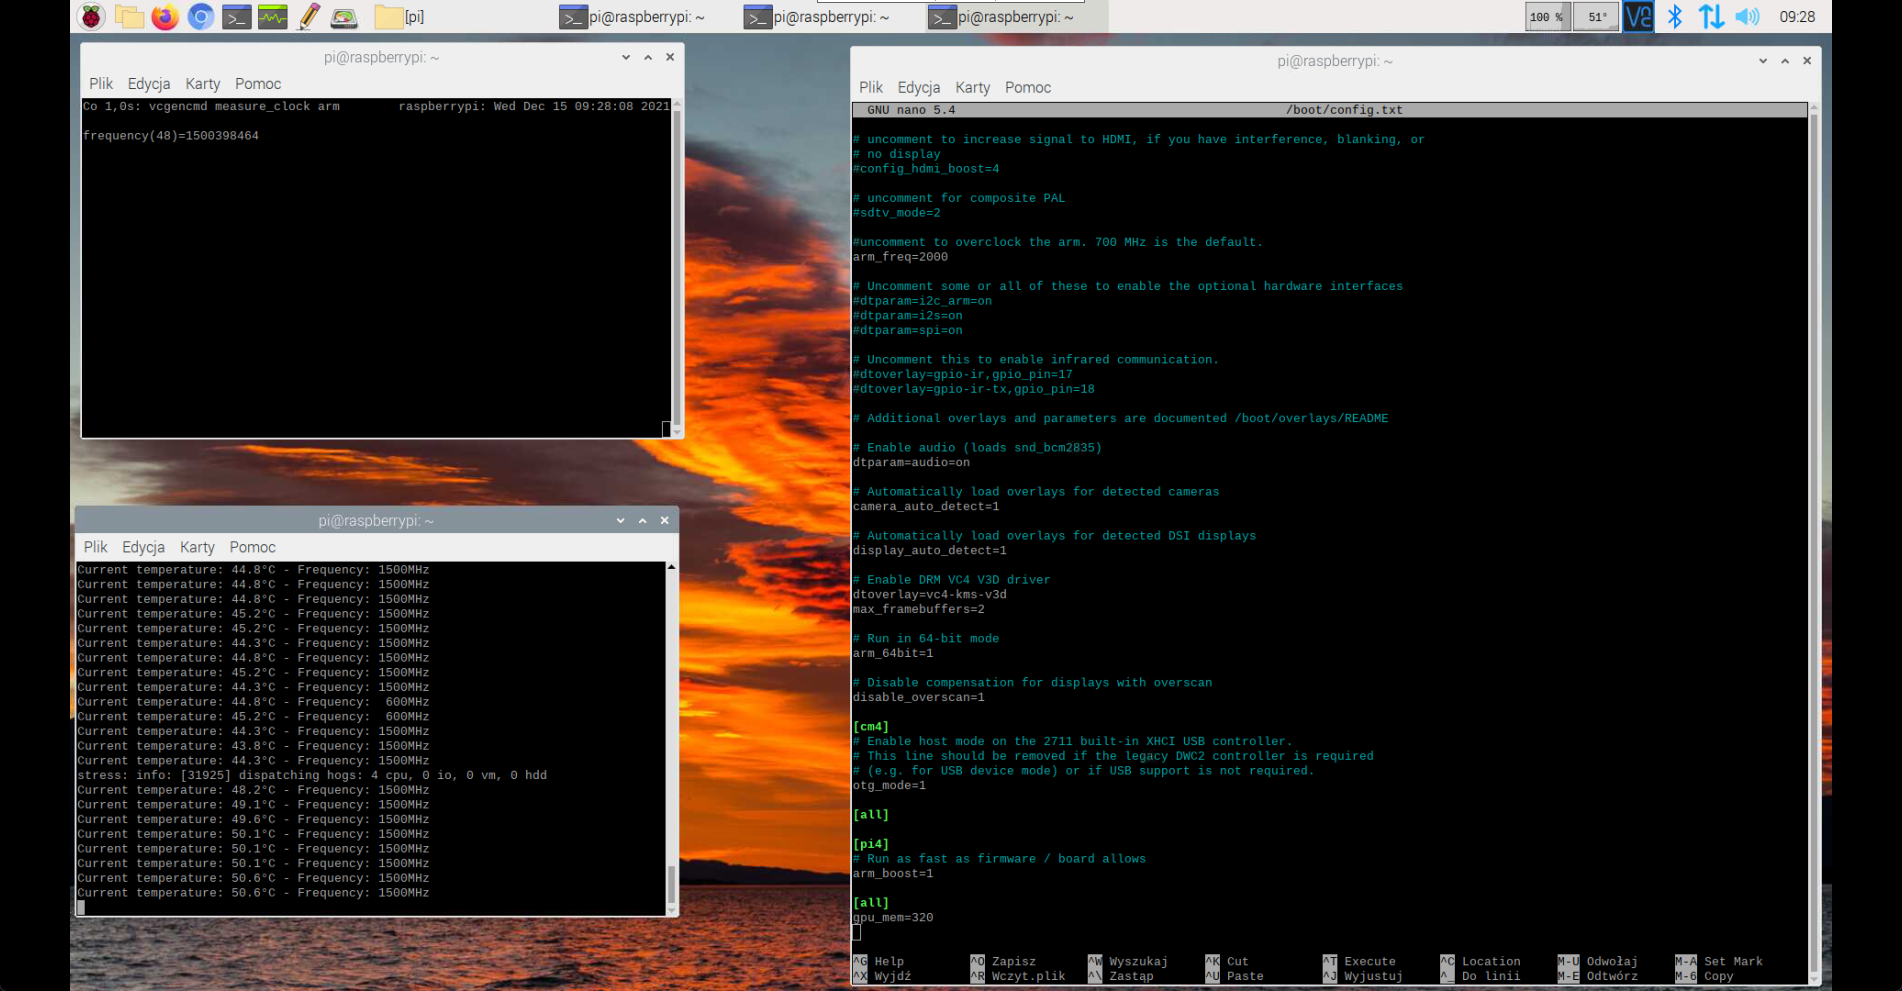This screenshot has height=991, width=1902.
Task: Minimize the nano terminal window
Action: coord(1763,61)
